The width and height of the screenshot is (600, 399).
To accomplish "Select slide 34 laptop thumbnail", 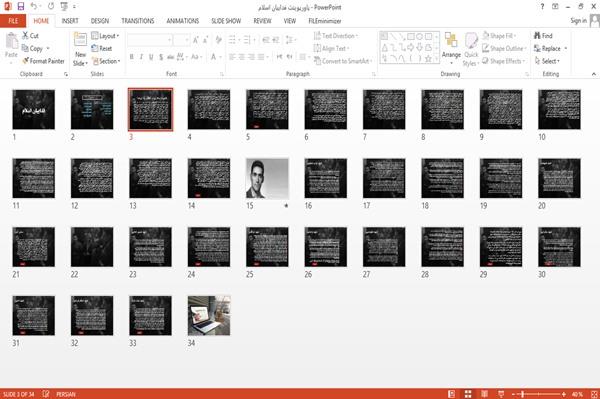I will pyautogui.click(x=209, y=316).
